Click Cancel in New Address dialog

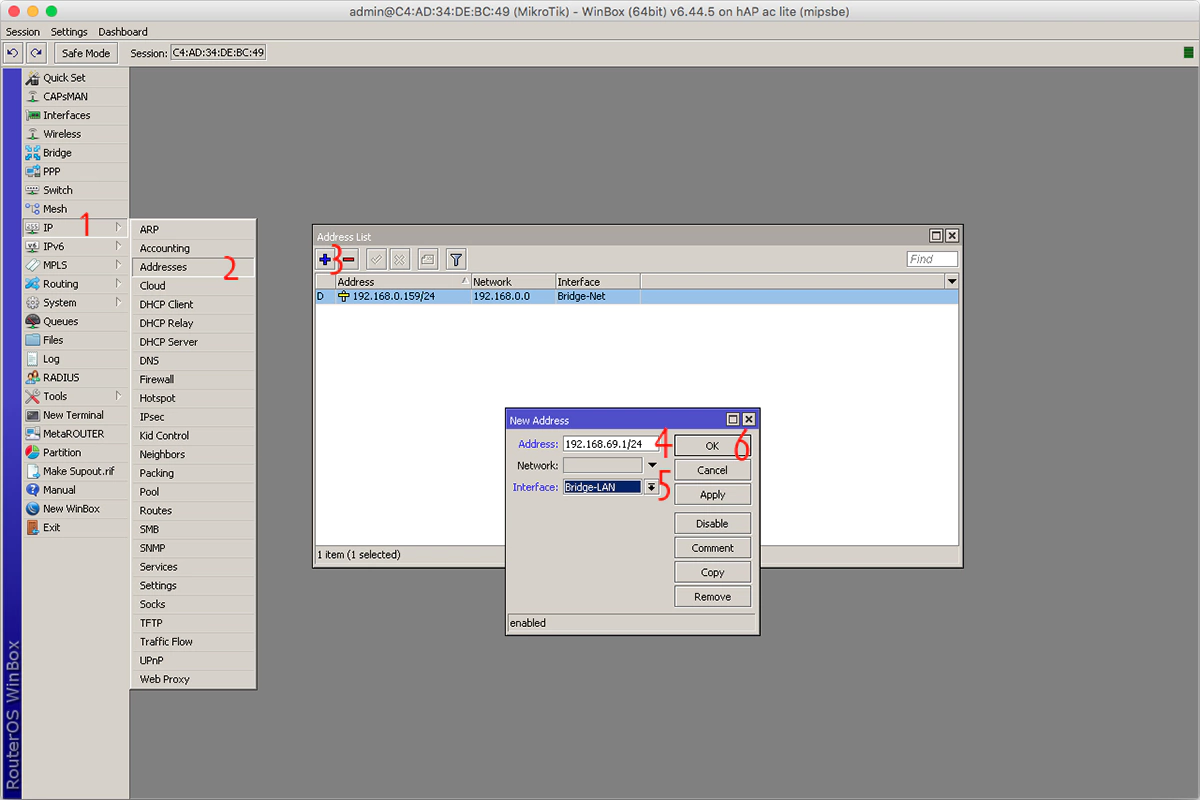(x=712, y=470)
